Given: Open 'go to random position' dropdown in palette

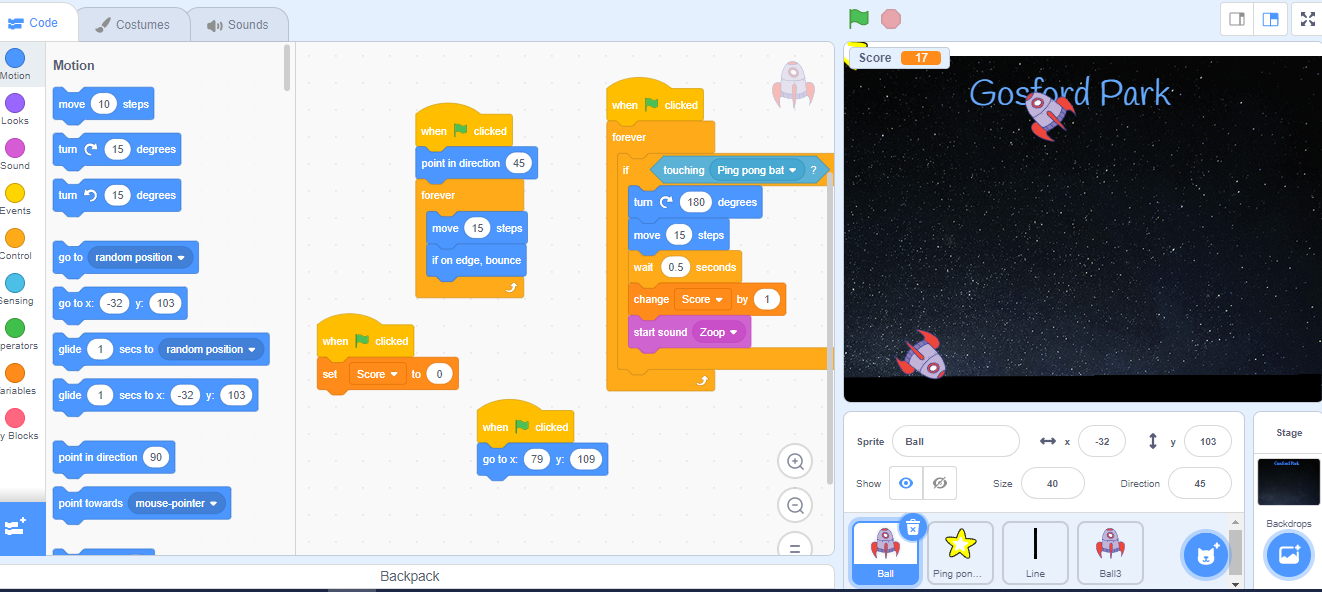Looking at the screenshot, I should 140,257.
